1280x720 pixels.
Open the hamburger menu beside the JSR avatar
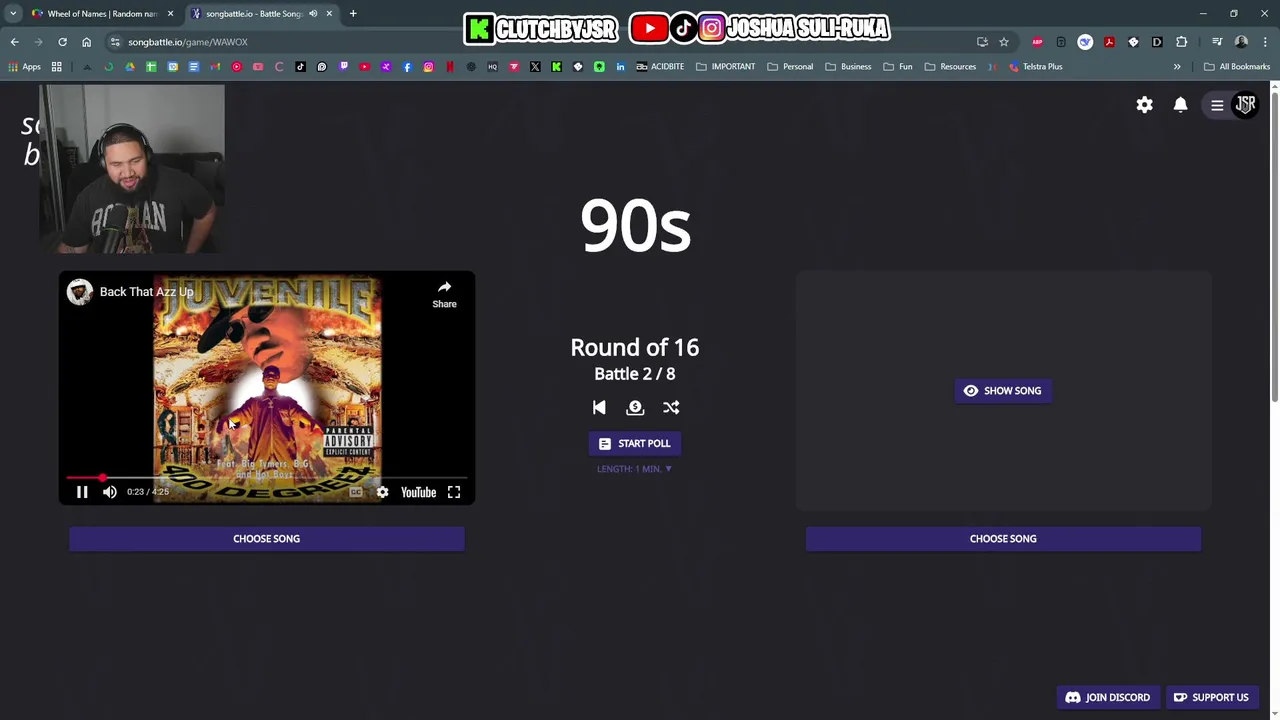point(1217,105)
